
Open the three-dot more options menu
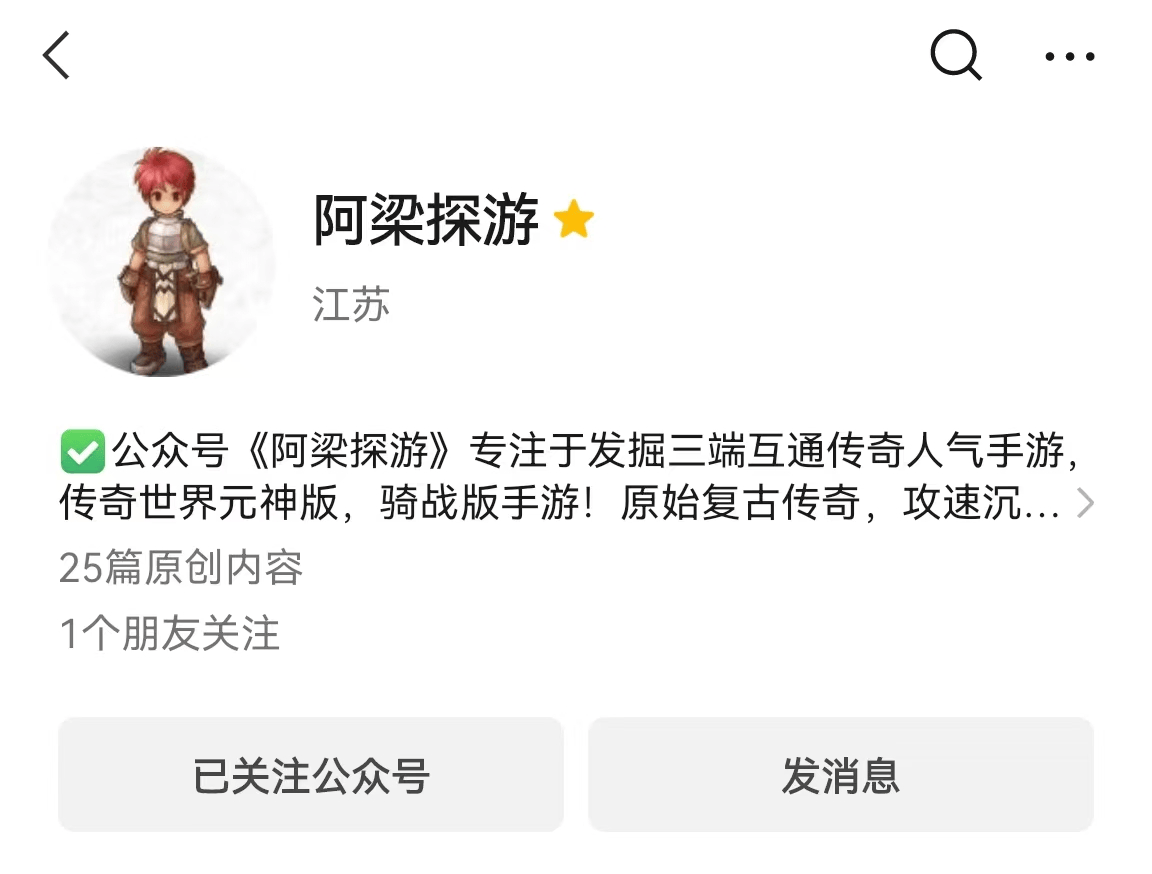1070,56
